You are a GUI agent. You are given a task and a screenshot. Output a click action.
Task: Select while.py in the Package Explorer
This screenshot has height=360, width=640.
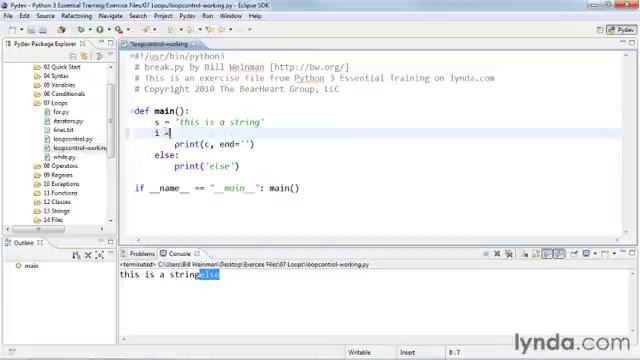coord(64,157)
